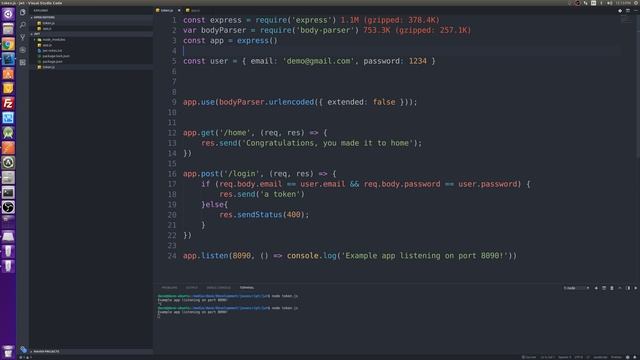Open the clock in the top panel
Viewport: 640px width, 360px height.
[x=623, y=3]
